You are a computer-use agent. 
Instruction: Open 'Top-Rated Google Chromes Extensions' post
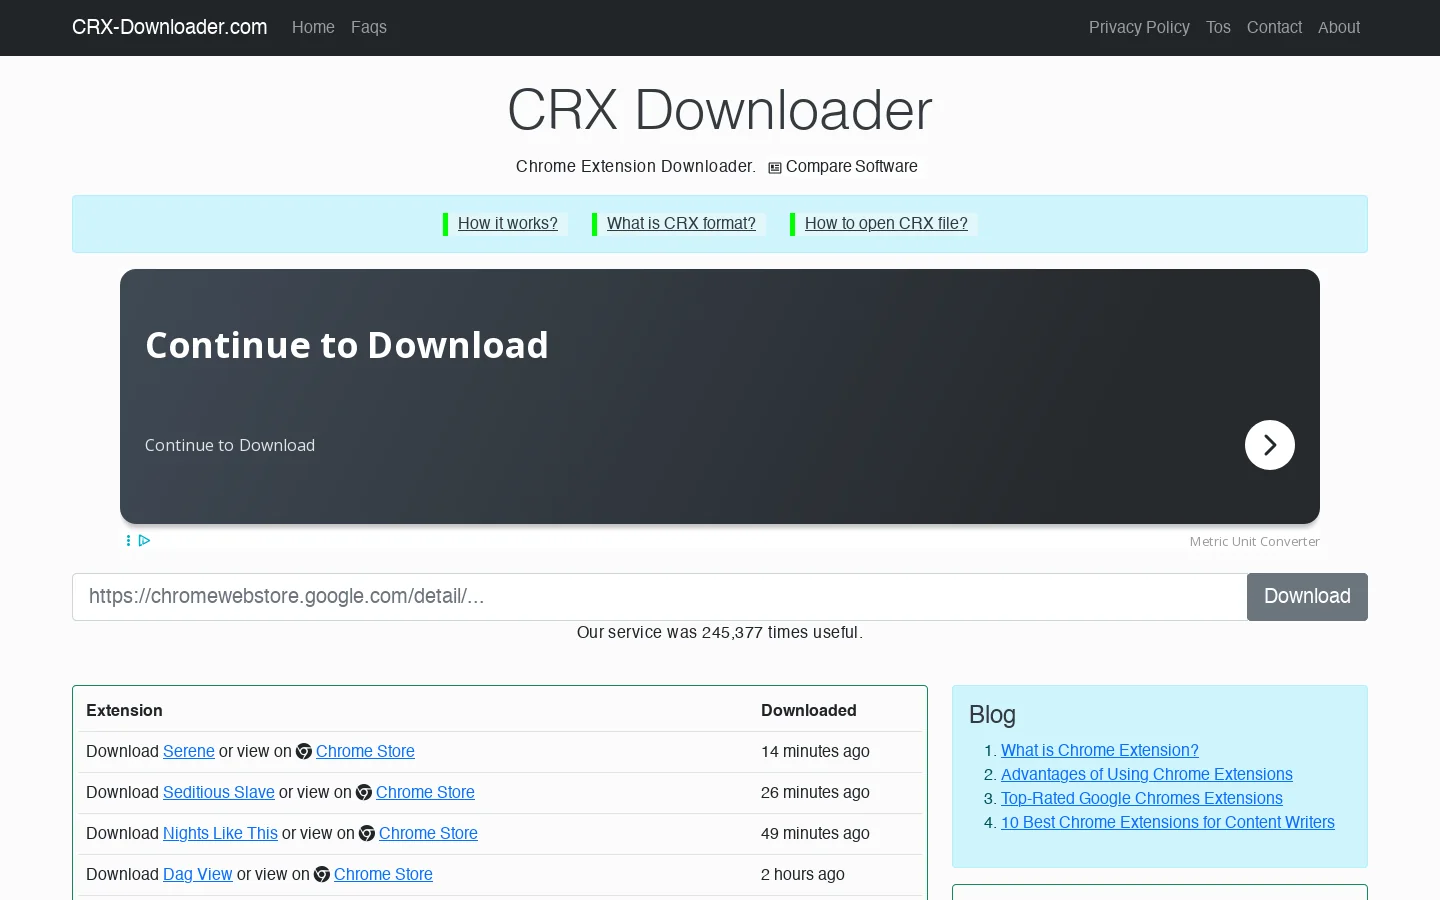1142,798
